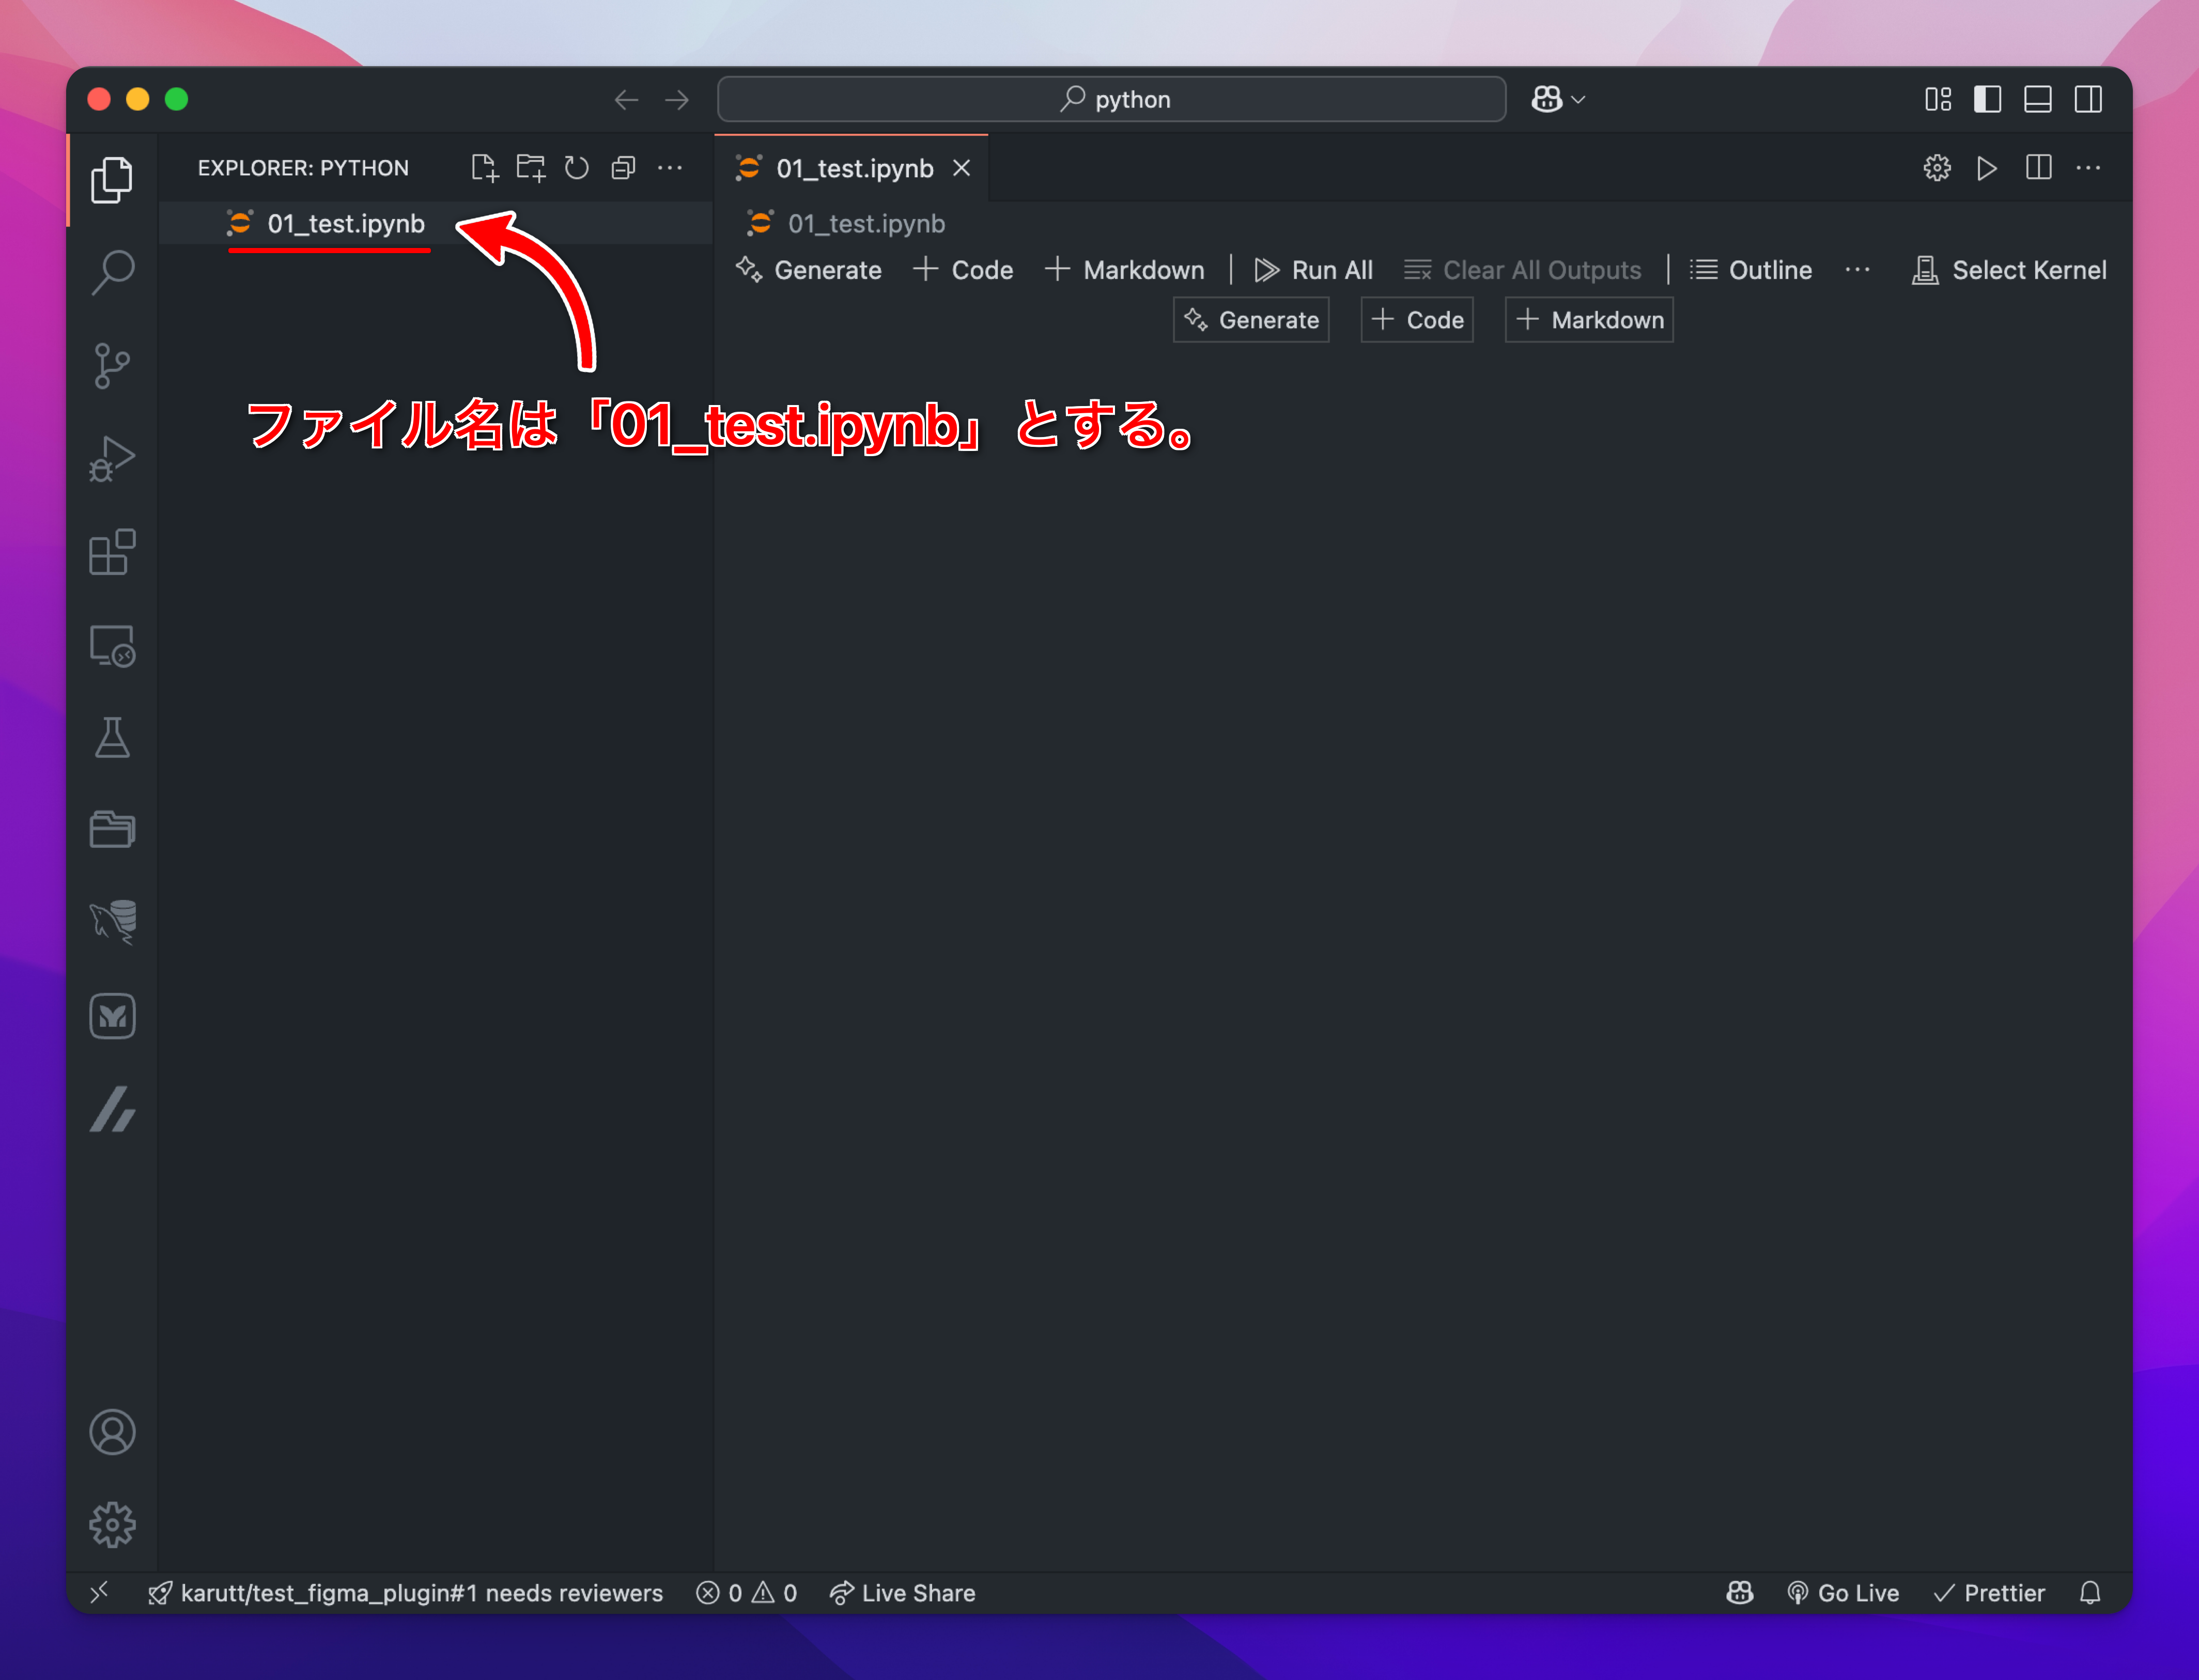Expand the notebook toolbar more actions ellipsis
Screen dimensions: 2199x1680
[1857, 270]
